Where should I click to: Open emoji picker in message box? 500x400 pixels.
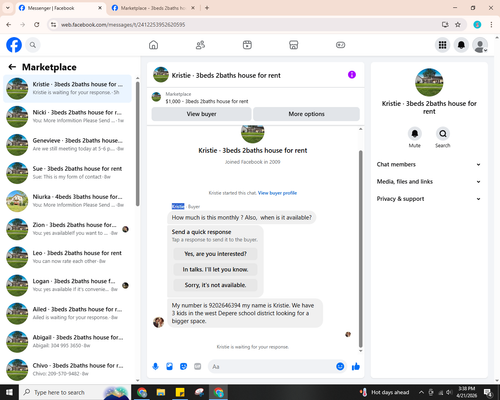(340, 366)
